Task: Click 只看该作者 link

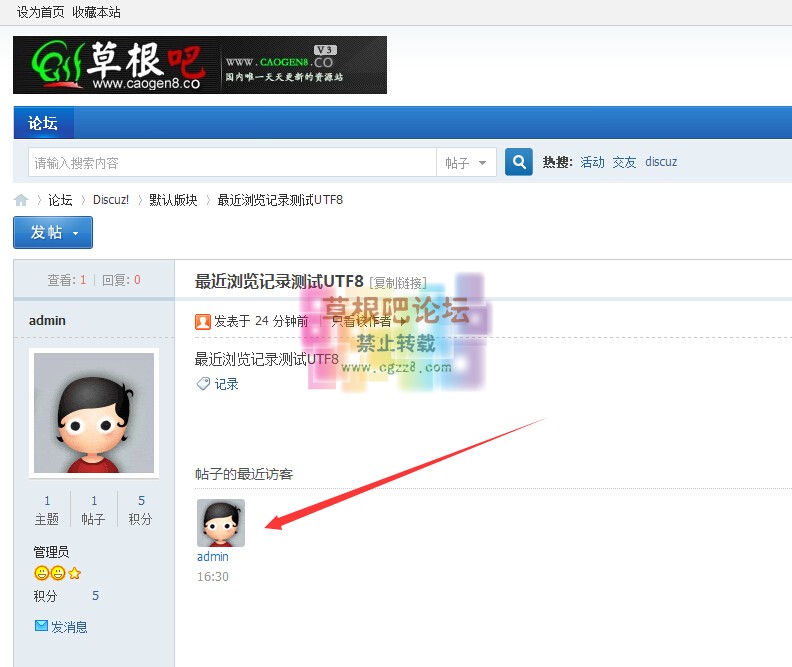Action: pos(361,321)
